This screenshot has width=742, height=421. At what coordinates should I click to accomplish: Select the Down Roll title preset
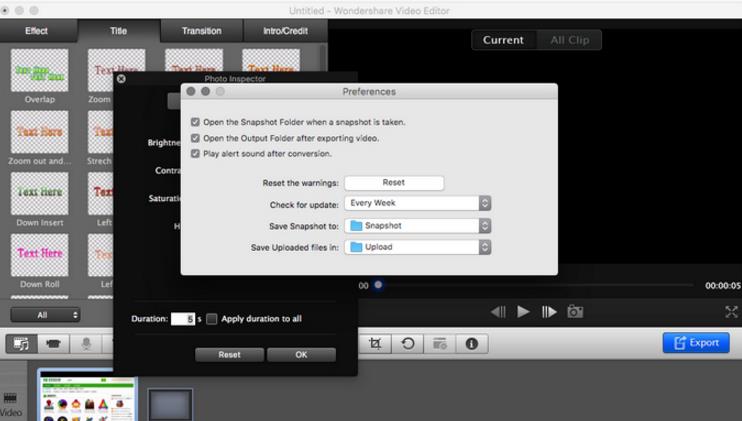pos(40,255)
